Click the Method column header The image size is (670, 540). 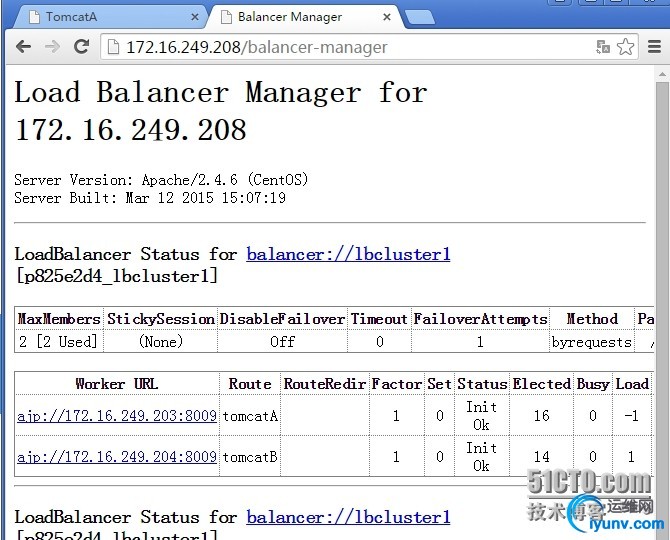(x=592, y=319)
